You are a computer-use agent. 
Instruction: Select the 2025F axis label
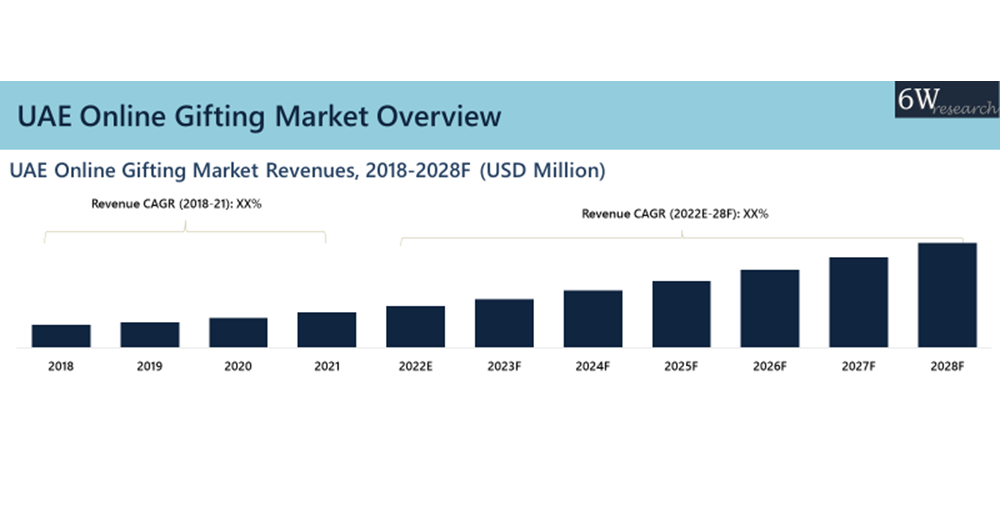tap(681, 366)
